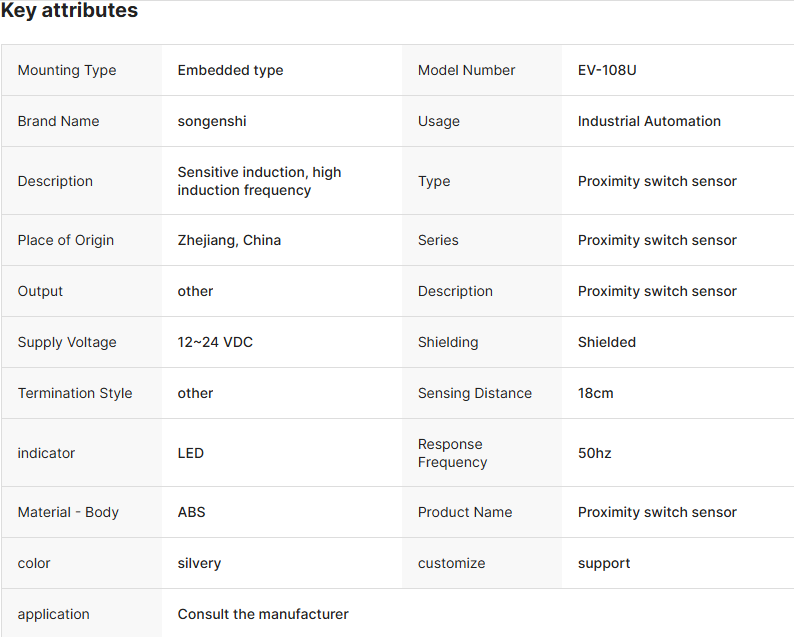Click the "Product Name" attribute label
This screenshot has width=794, height=637.
[x=465, y=512]
